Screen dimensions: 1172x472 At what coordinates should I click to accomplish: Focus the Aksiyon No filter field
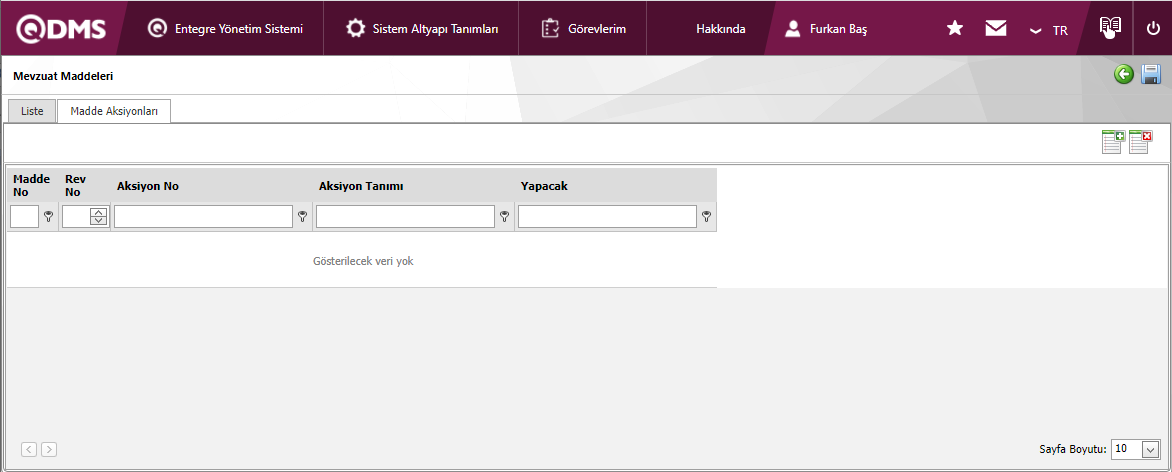click(x=203, y=217)
